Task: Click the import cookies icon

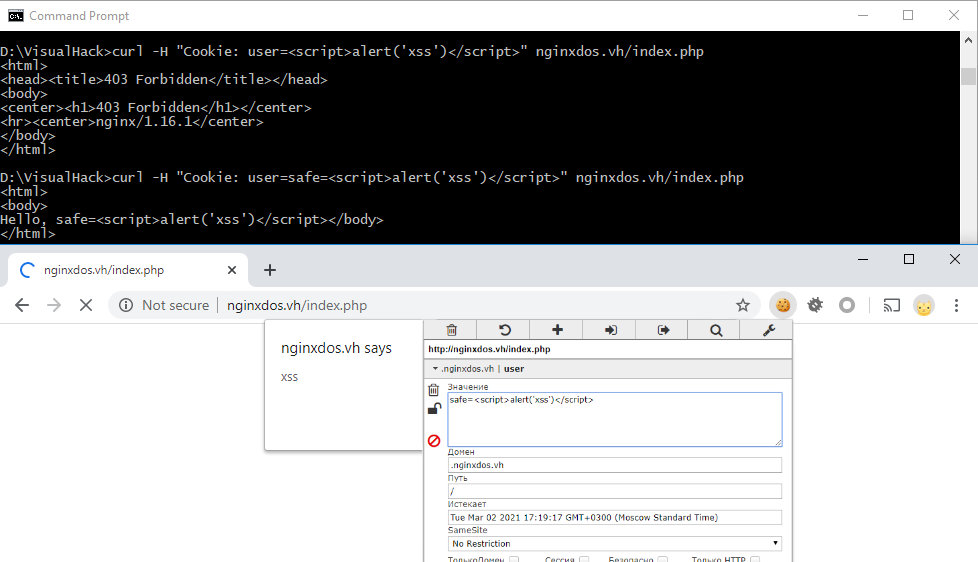Action: 610,330
